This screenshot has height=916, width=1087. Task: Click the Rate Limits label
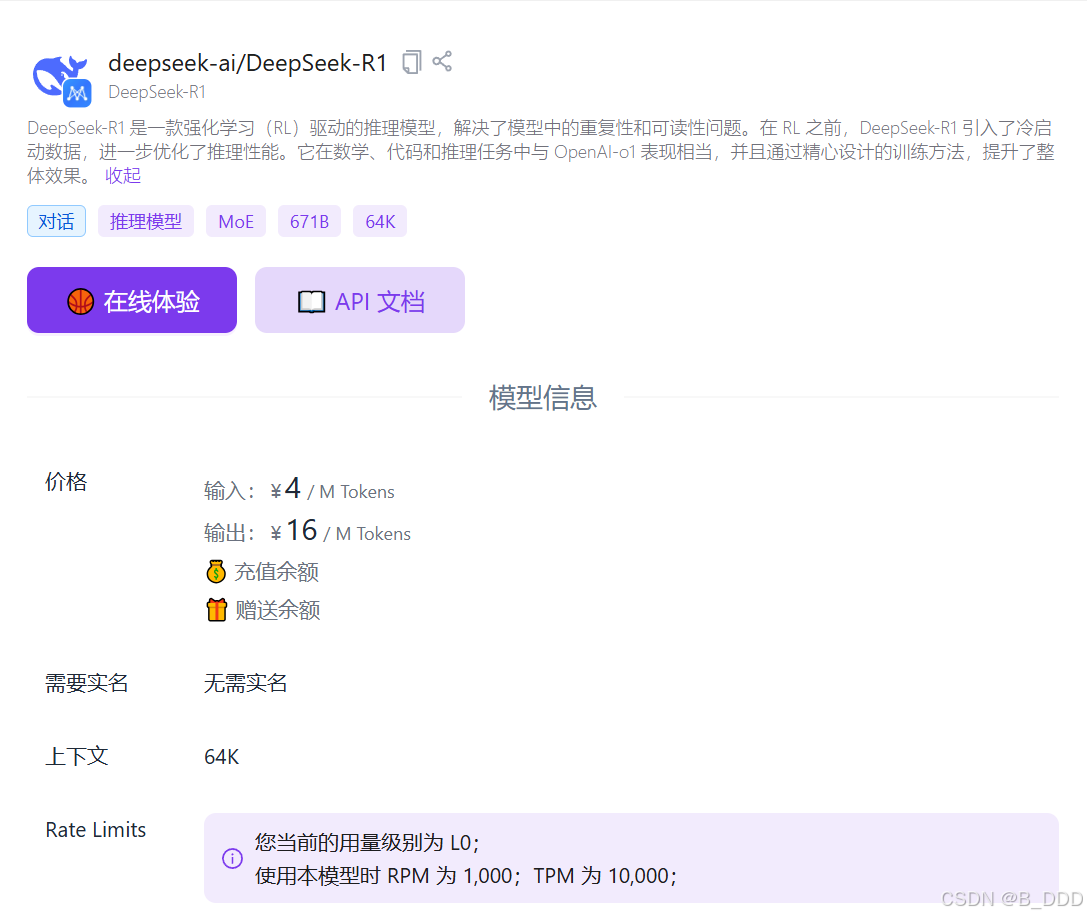tap(96, 829)
